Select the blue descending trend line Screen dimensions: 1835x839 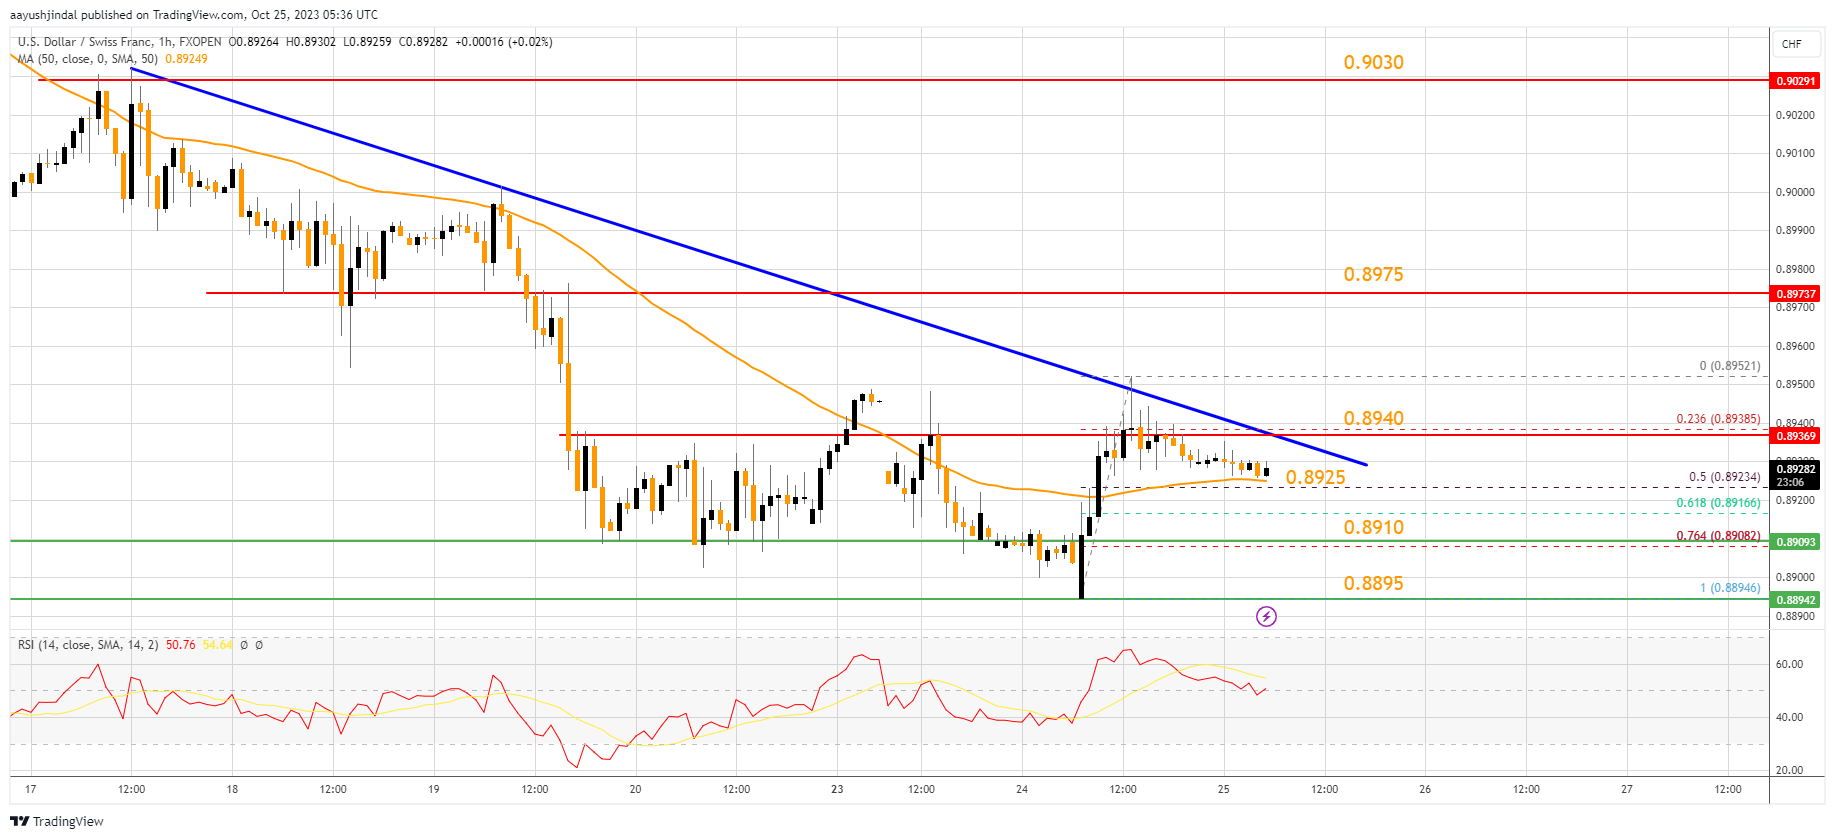coord(750,267)
